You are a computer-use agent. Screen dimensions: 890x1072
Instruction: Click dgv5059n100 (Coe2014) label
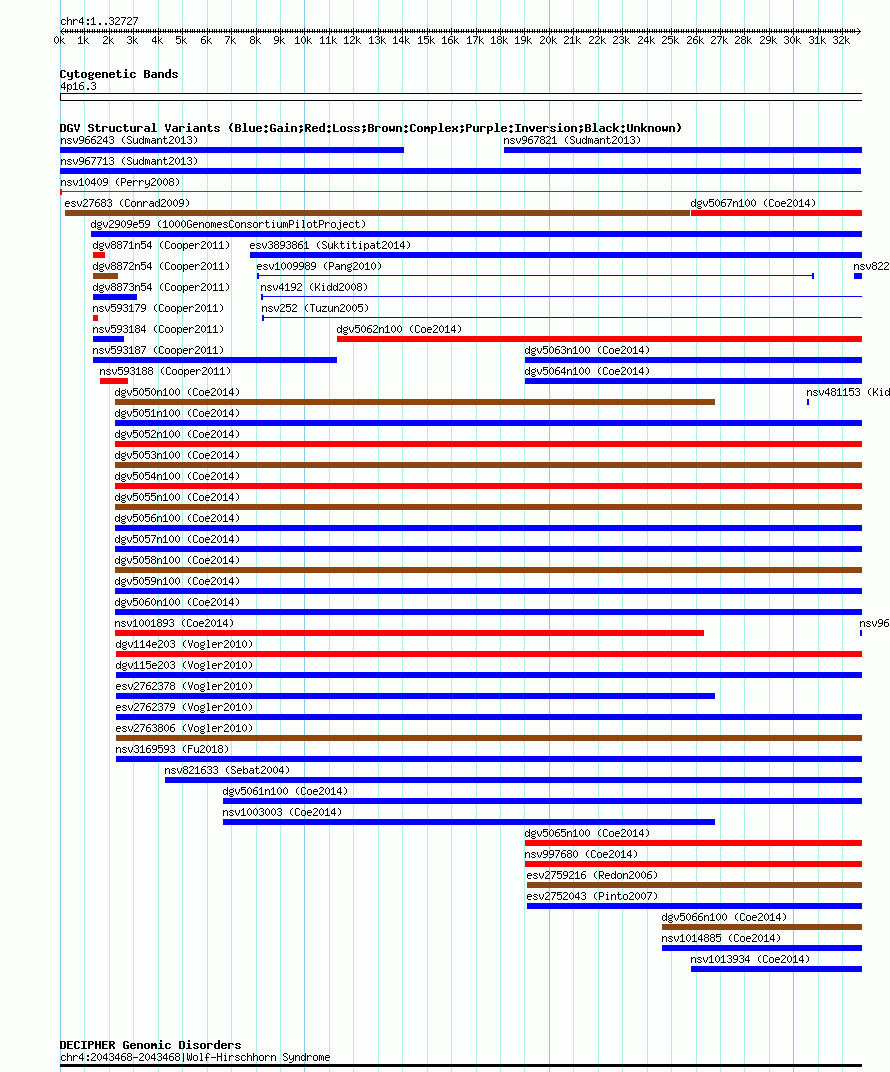pos(177,581)
